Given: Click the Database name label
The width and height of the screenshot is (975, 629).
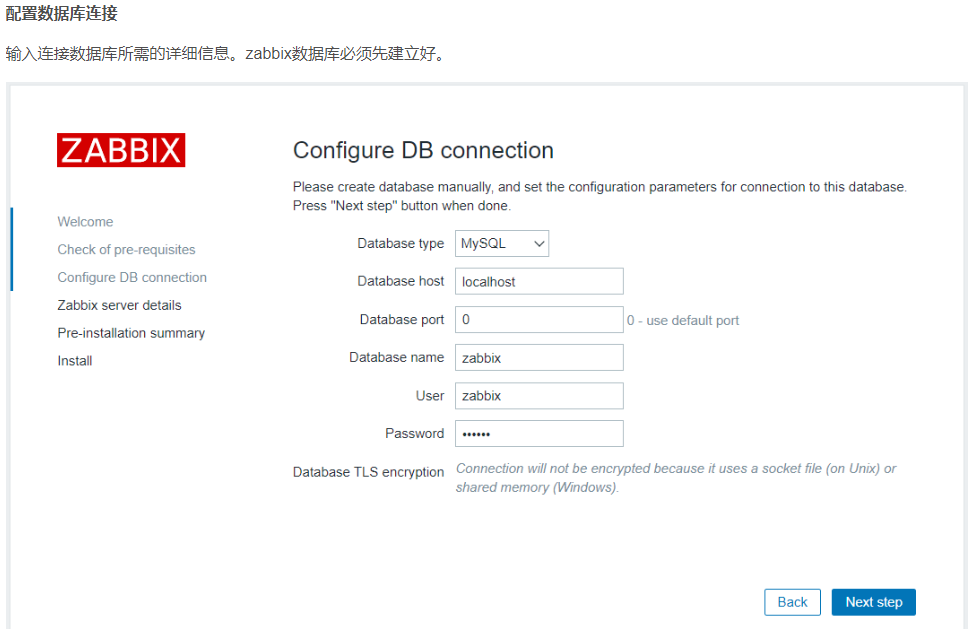Looking at the screenshot, I should (396, 357).
